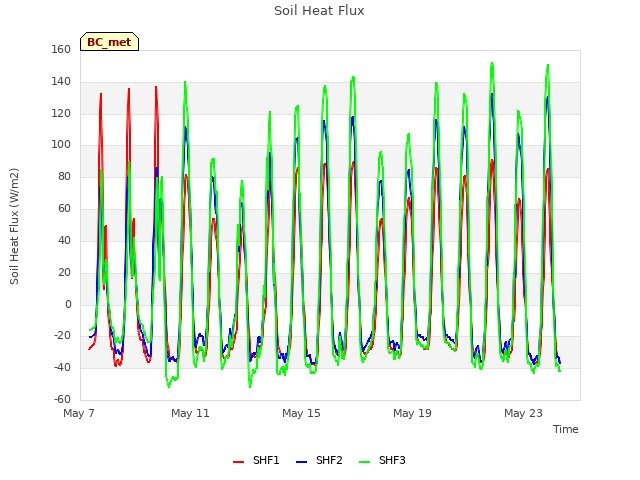Click the red SHF1 legend swatch
The image size is (640, 480).
(x=238, y=462)
